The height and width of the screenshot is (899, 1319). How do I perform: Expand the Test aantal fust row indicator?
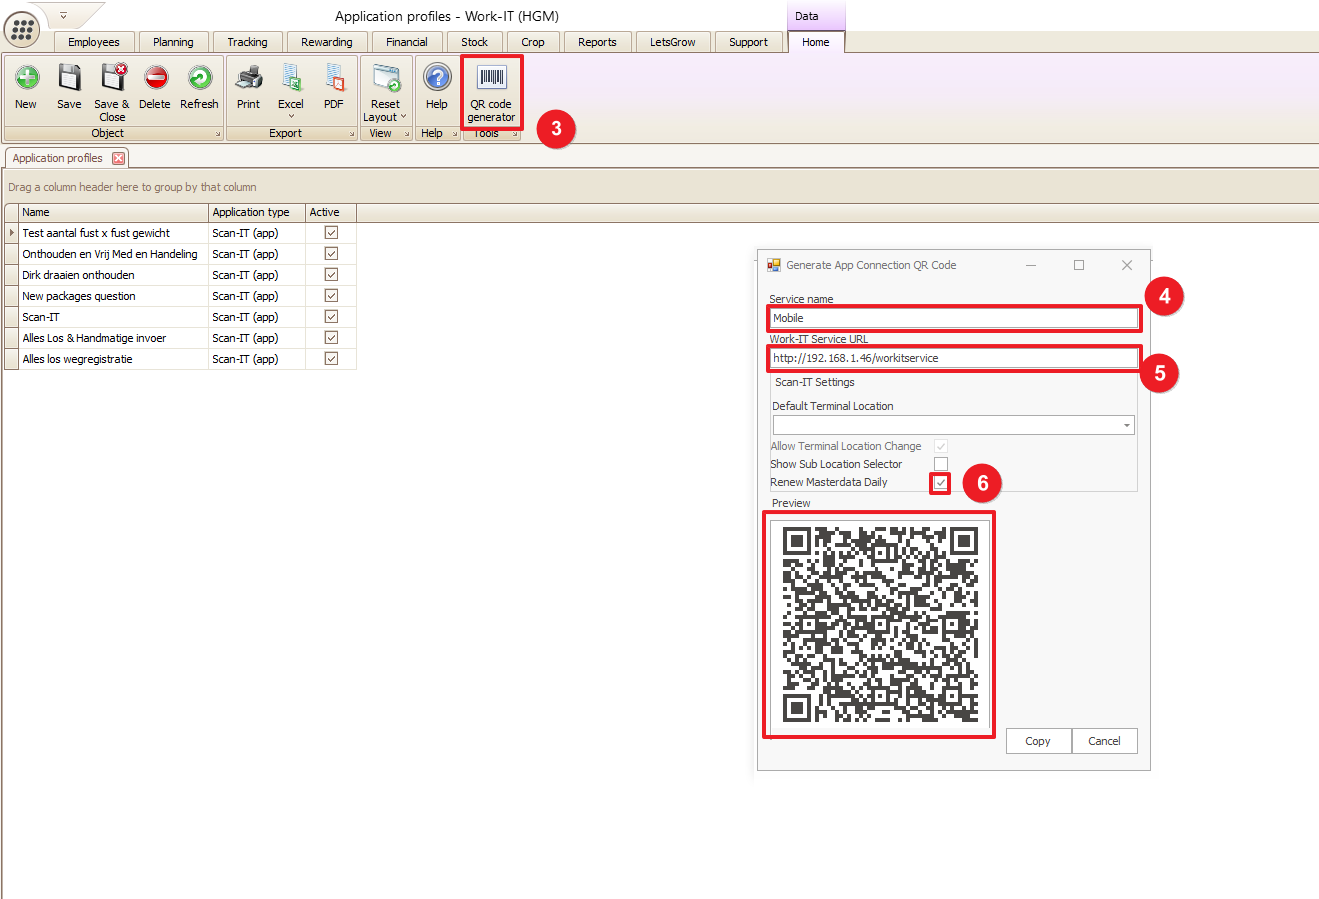click(12, 233)
